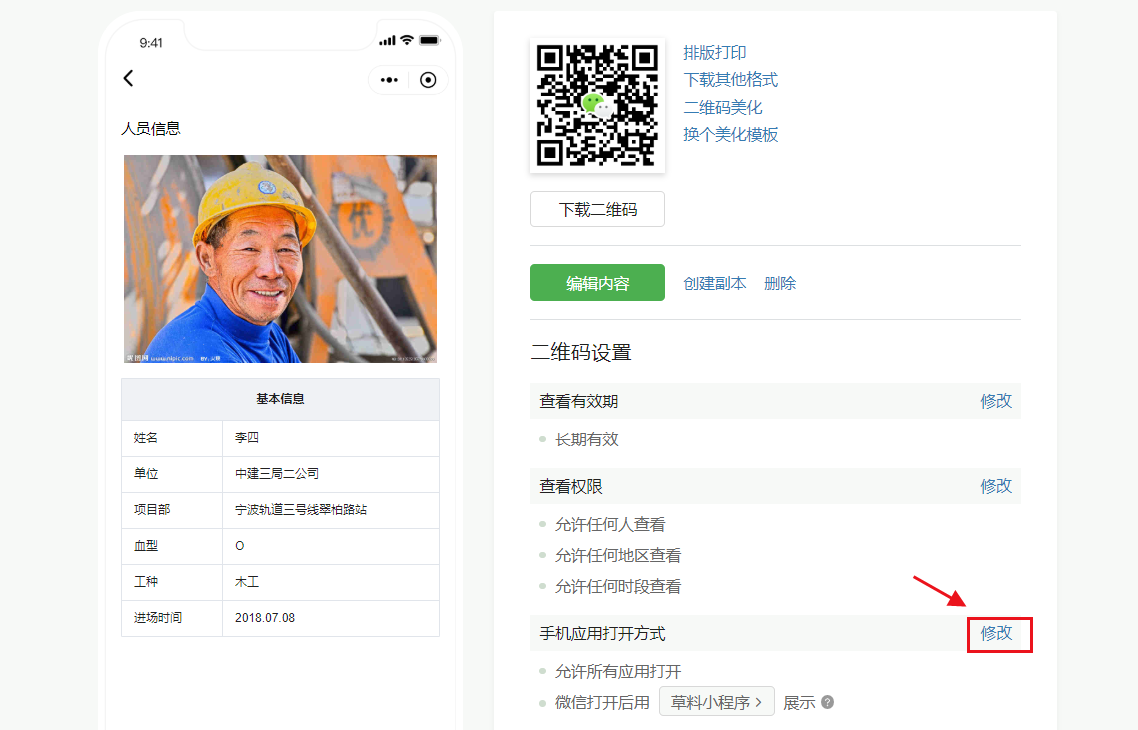This screenshot has height=730, width=1138.
Task: Click 允许任何时段查看 item
Action: coord(618,586)
